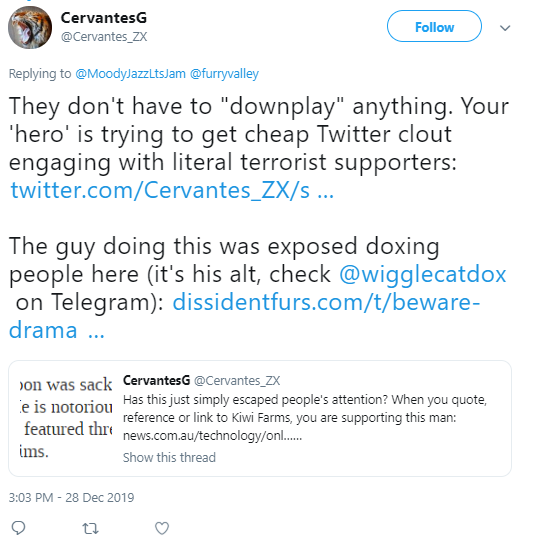Open @wigglecatdox mention
Viewport: 541px width, 551px height.
[x=423, y=274]
